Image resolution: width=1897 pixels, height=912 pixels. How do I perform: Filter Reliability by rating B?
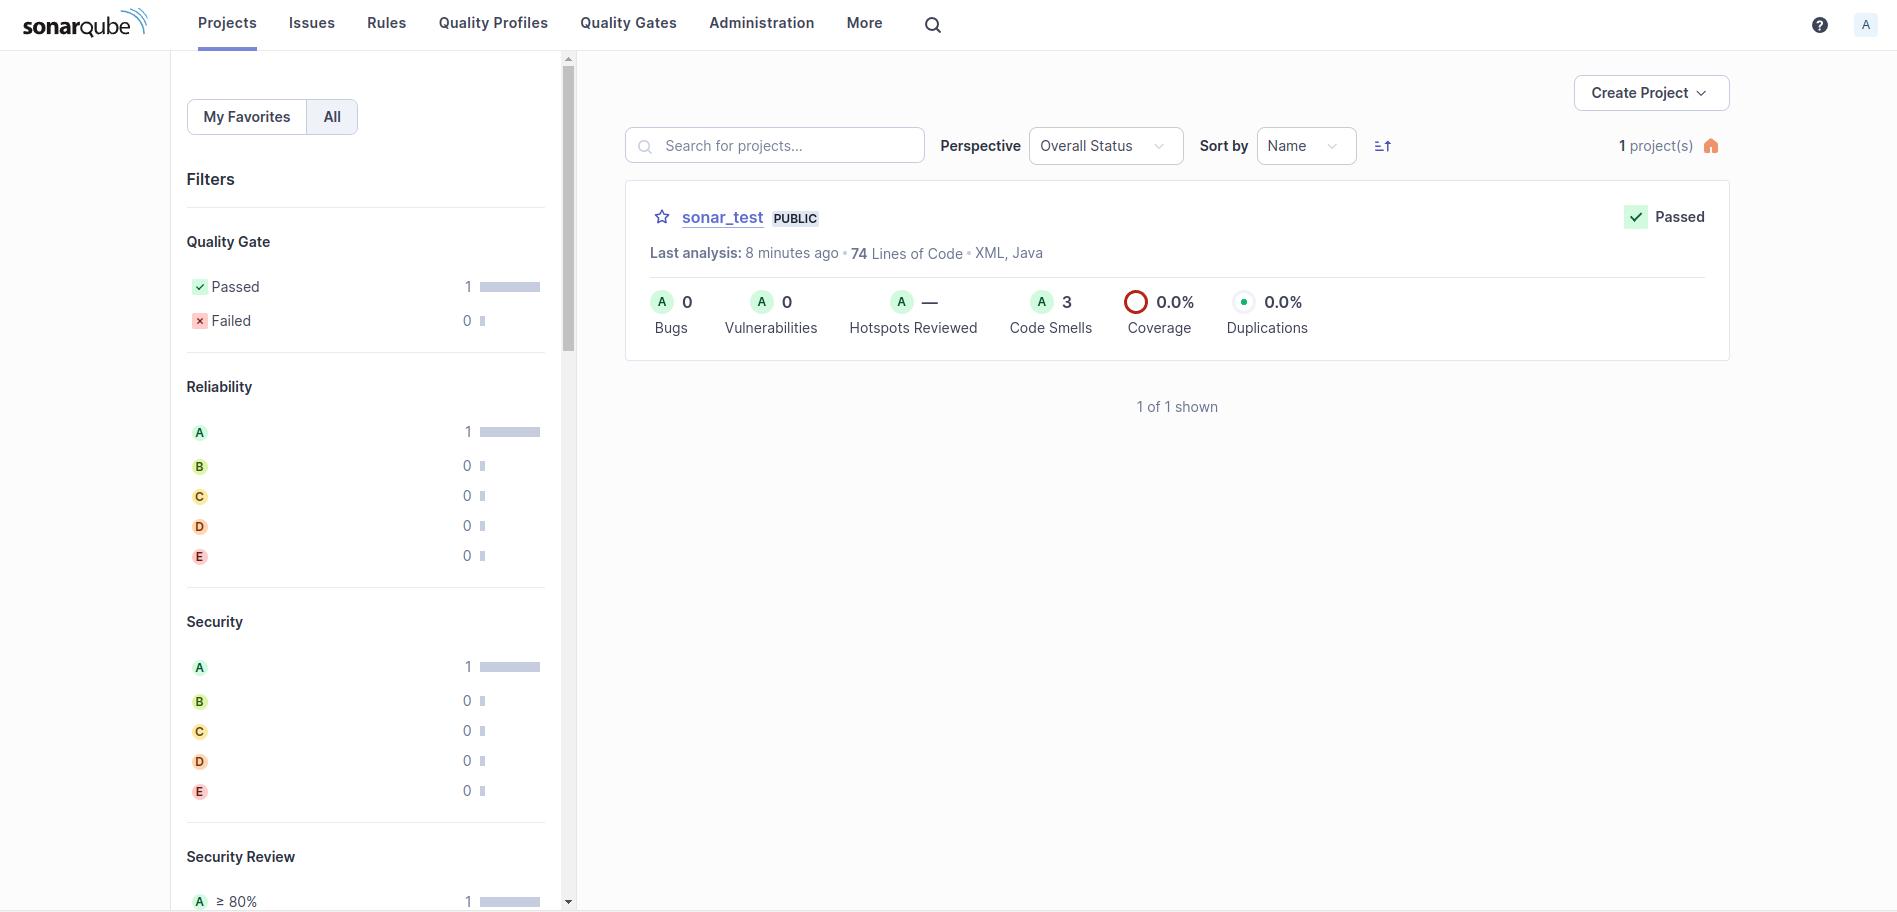(x=365, y=466)
